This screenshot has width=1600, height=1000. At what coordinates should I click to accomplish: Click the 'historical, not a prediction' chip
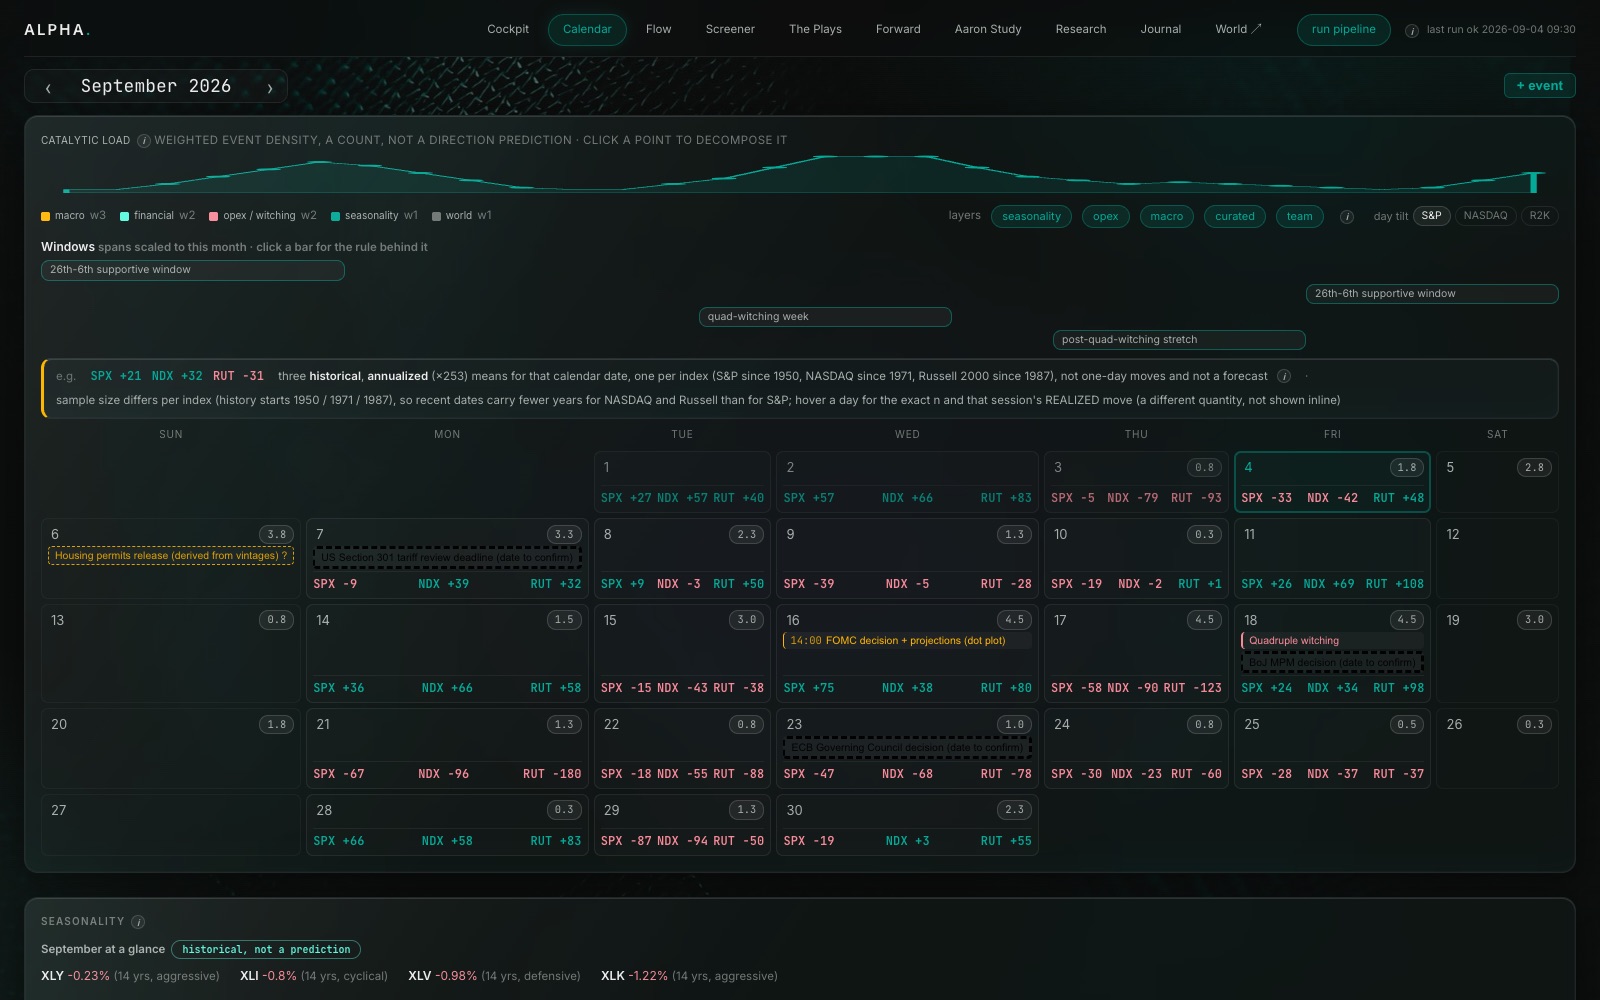266,949
